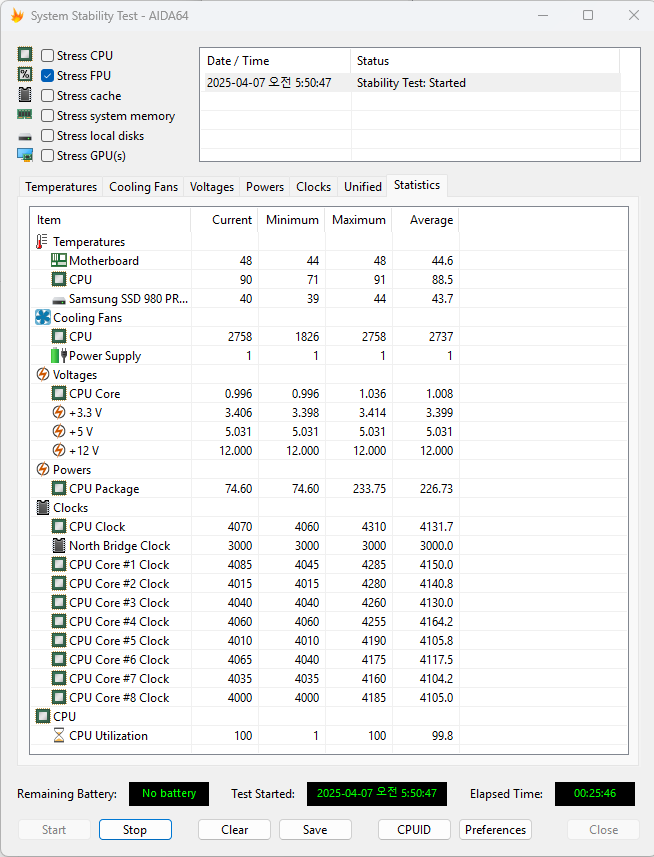Click the Stress cache chip icon
This screenshot has width=654, height=857.
(25, 95)
